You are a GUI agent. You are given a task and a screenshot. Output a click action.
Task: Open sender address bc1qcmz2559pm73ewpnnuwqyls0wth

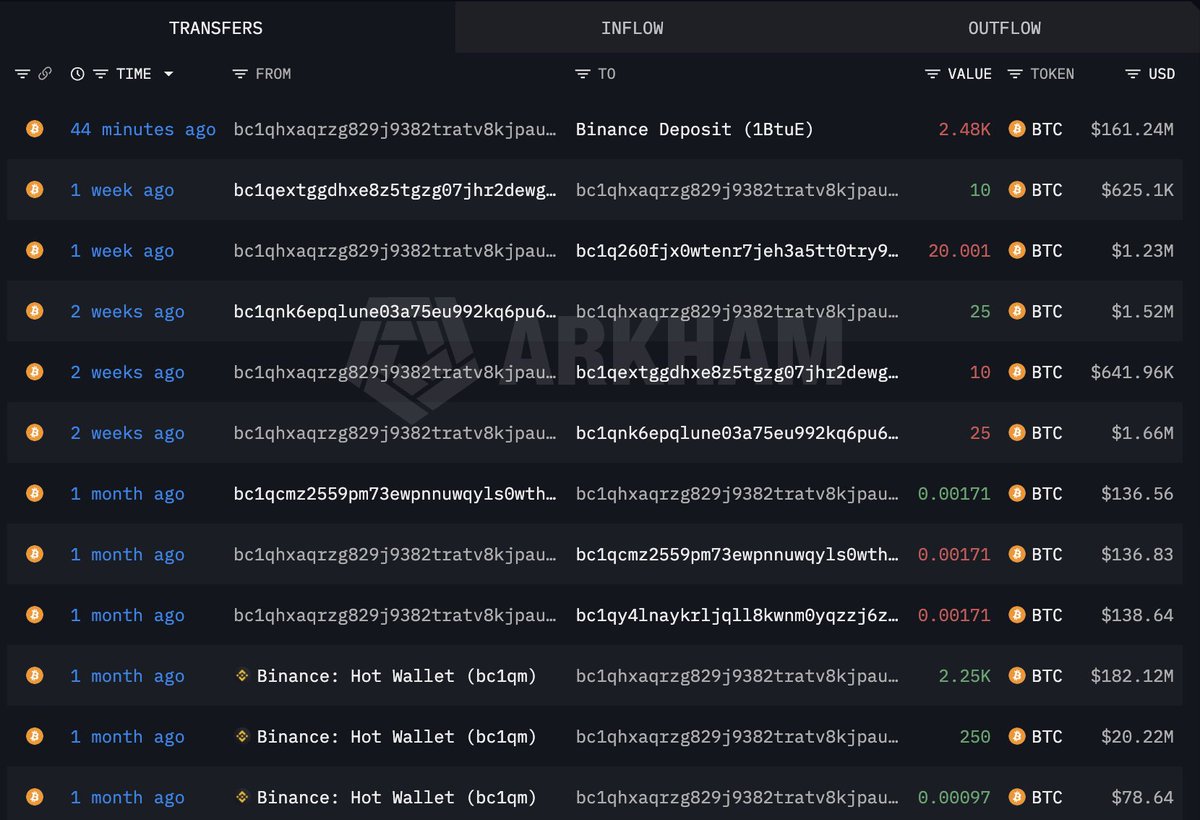pos(396,494)
